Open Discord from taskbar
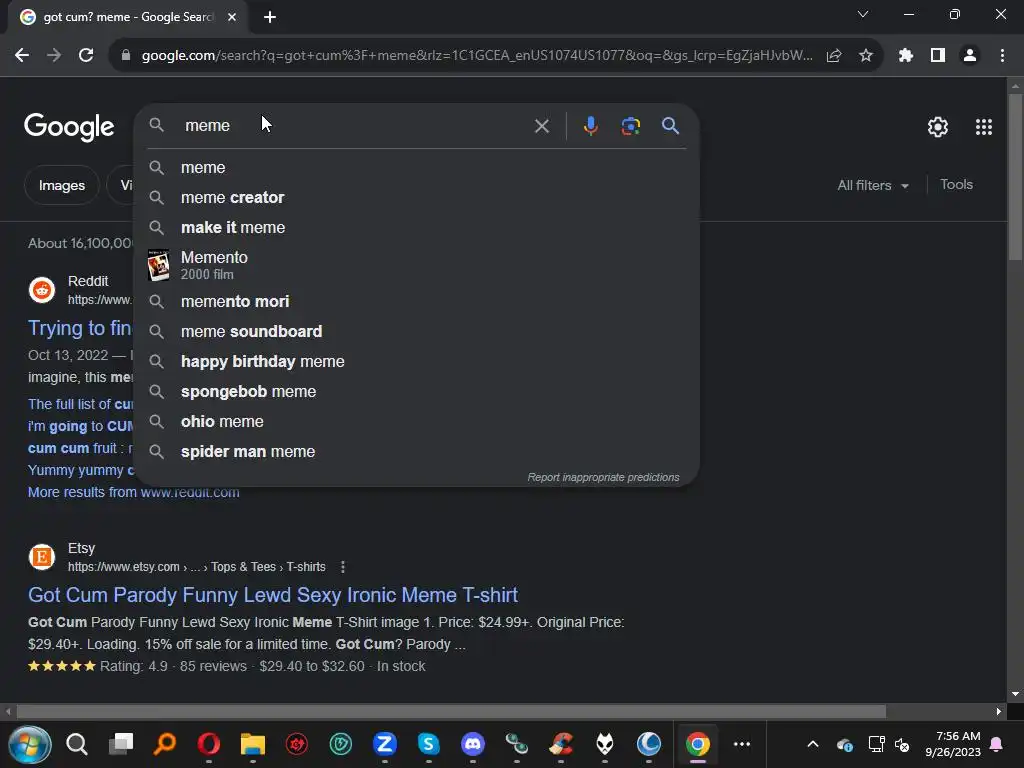Viewport: 1024px width, 768px height. point(473,744)
